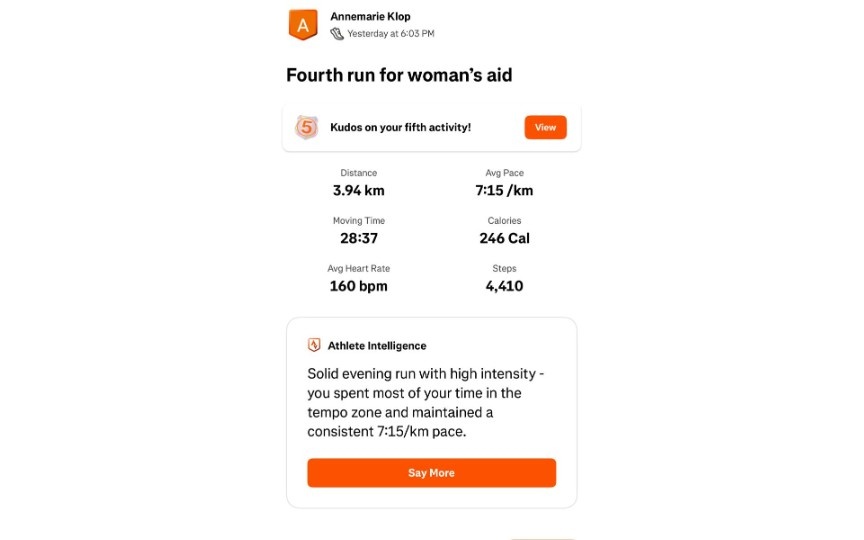Click the running shoe activity icon
This screenshot has height=540, width=864.
[337, 34]
